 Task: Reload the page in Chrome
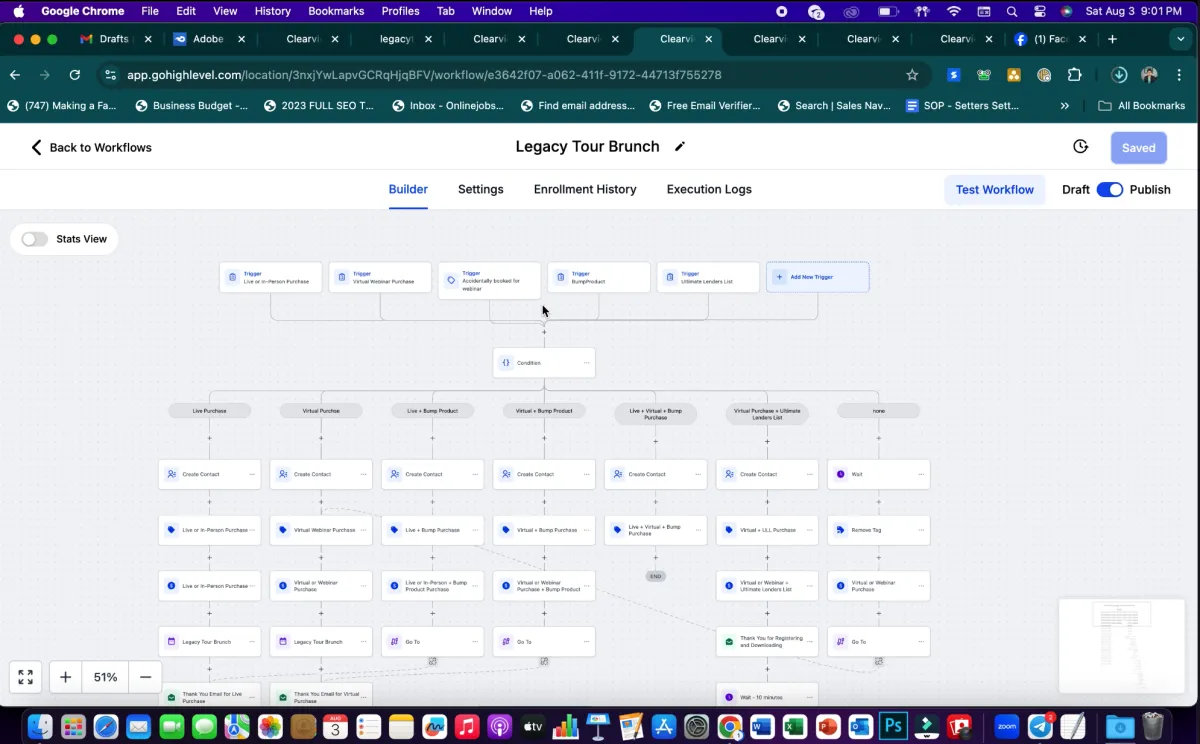(x=74, y=75)
